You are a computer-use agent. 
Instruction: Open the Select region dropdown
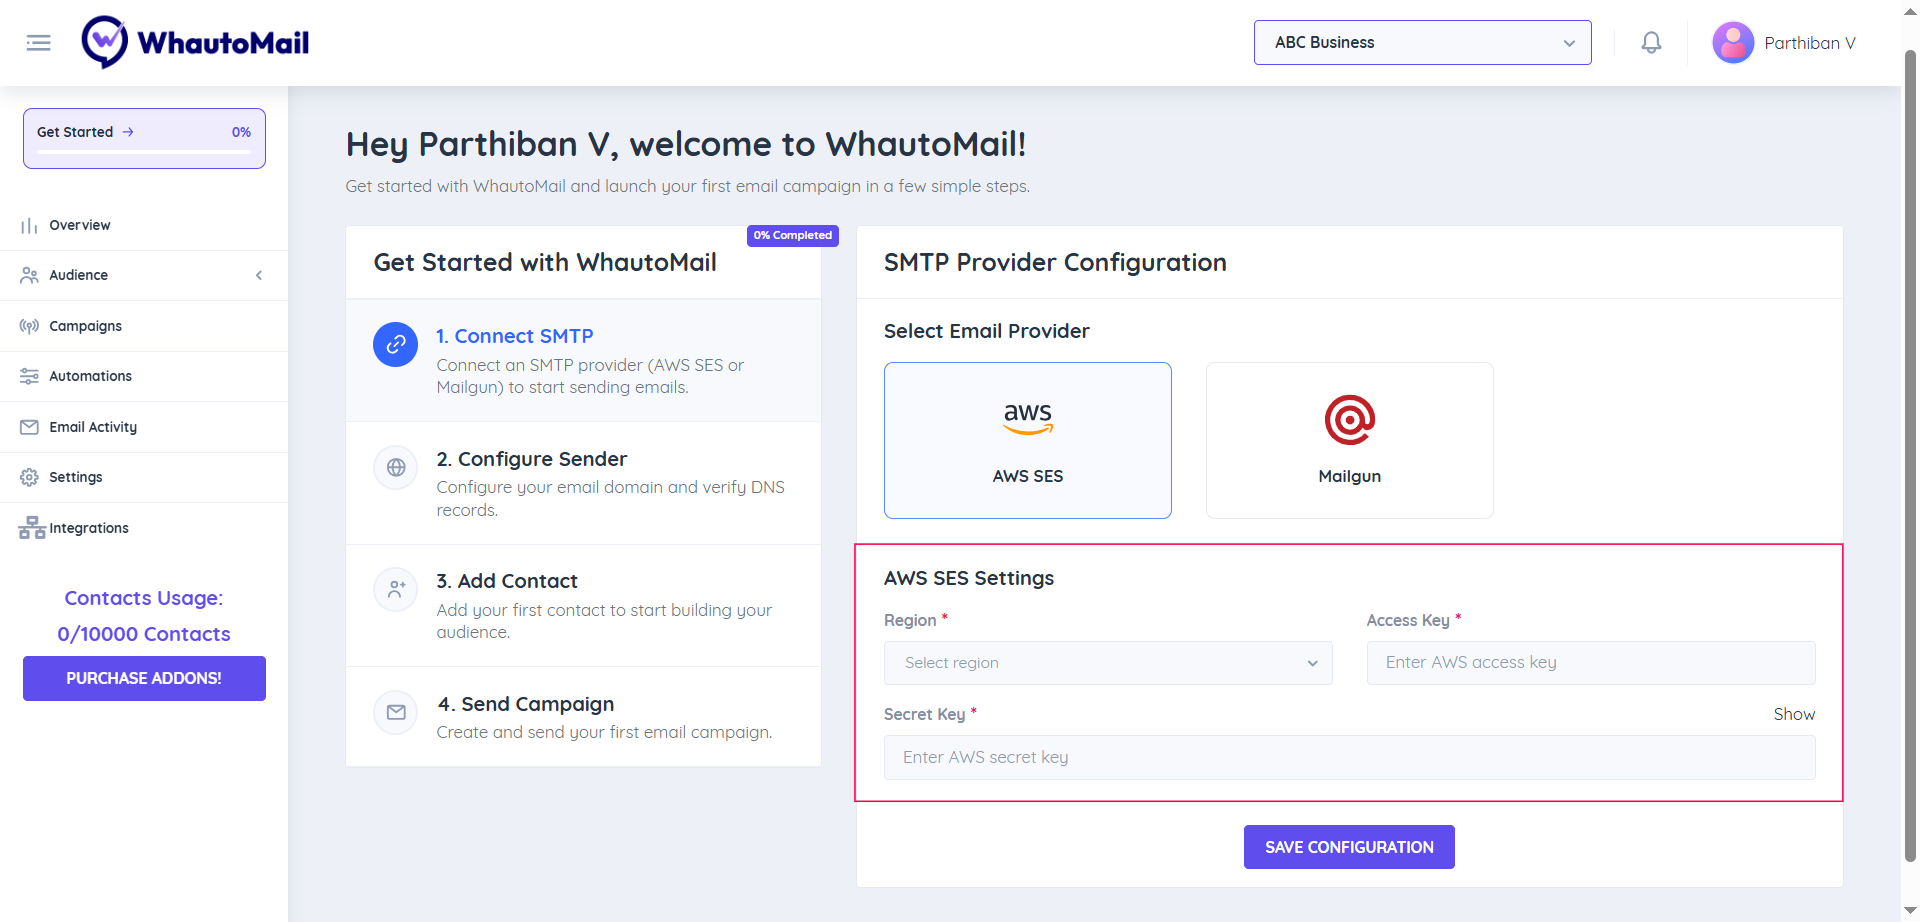1107,663
